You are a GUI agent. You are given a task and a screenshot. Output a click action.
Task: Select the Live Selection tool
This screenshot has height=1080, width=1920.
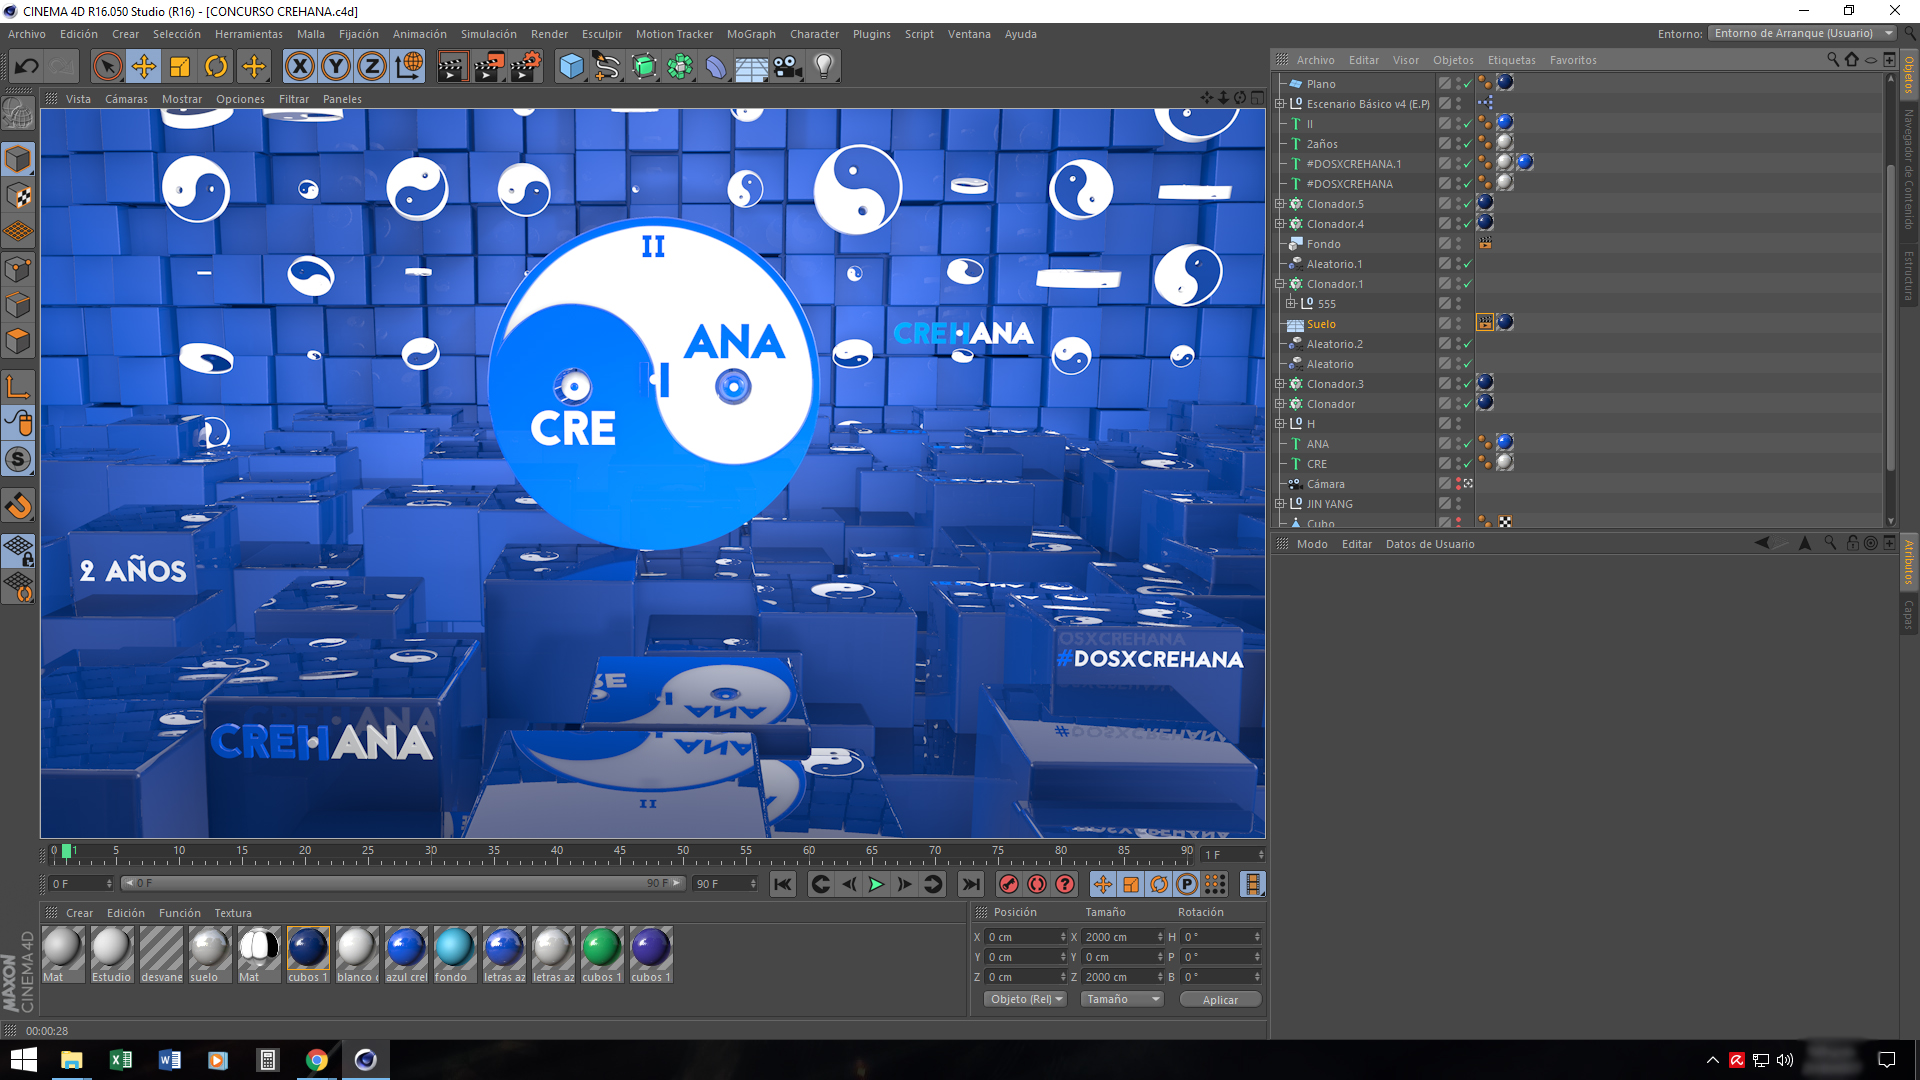(107, 67)
